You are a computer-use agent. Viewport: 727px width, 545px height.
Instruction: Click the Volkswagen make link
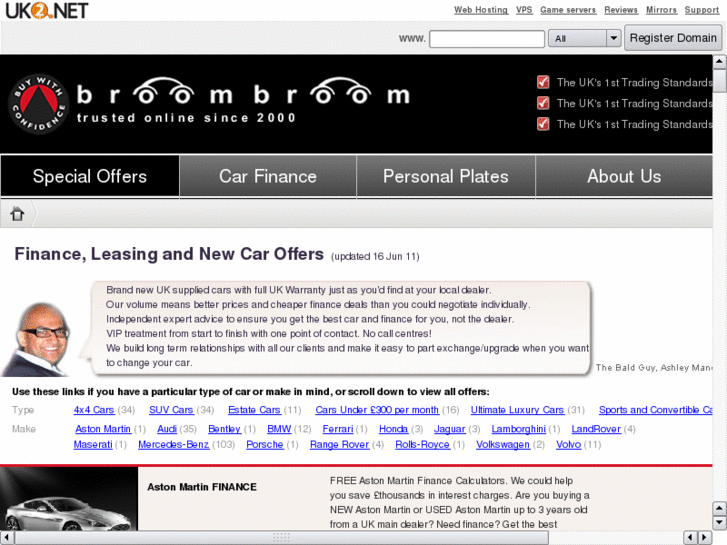point(503,444)
